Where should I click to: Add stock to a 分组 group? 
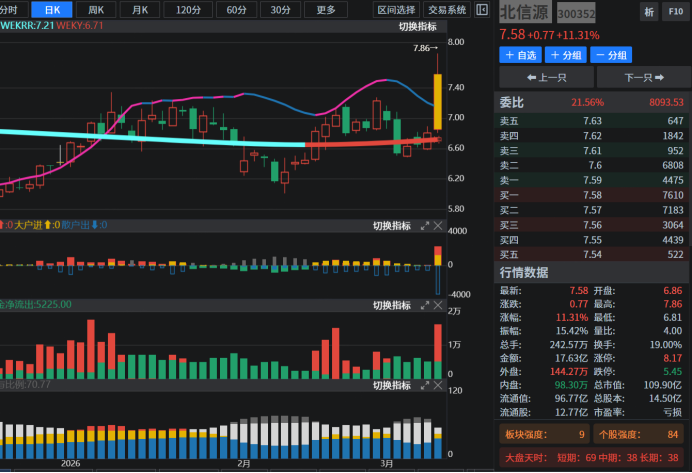tap(565, 55)
